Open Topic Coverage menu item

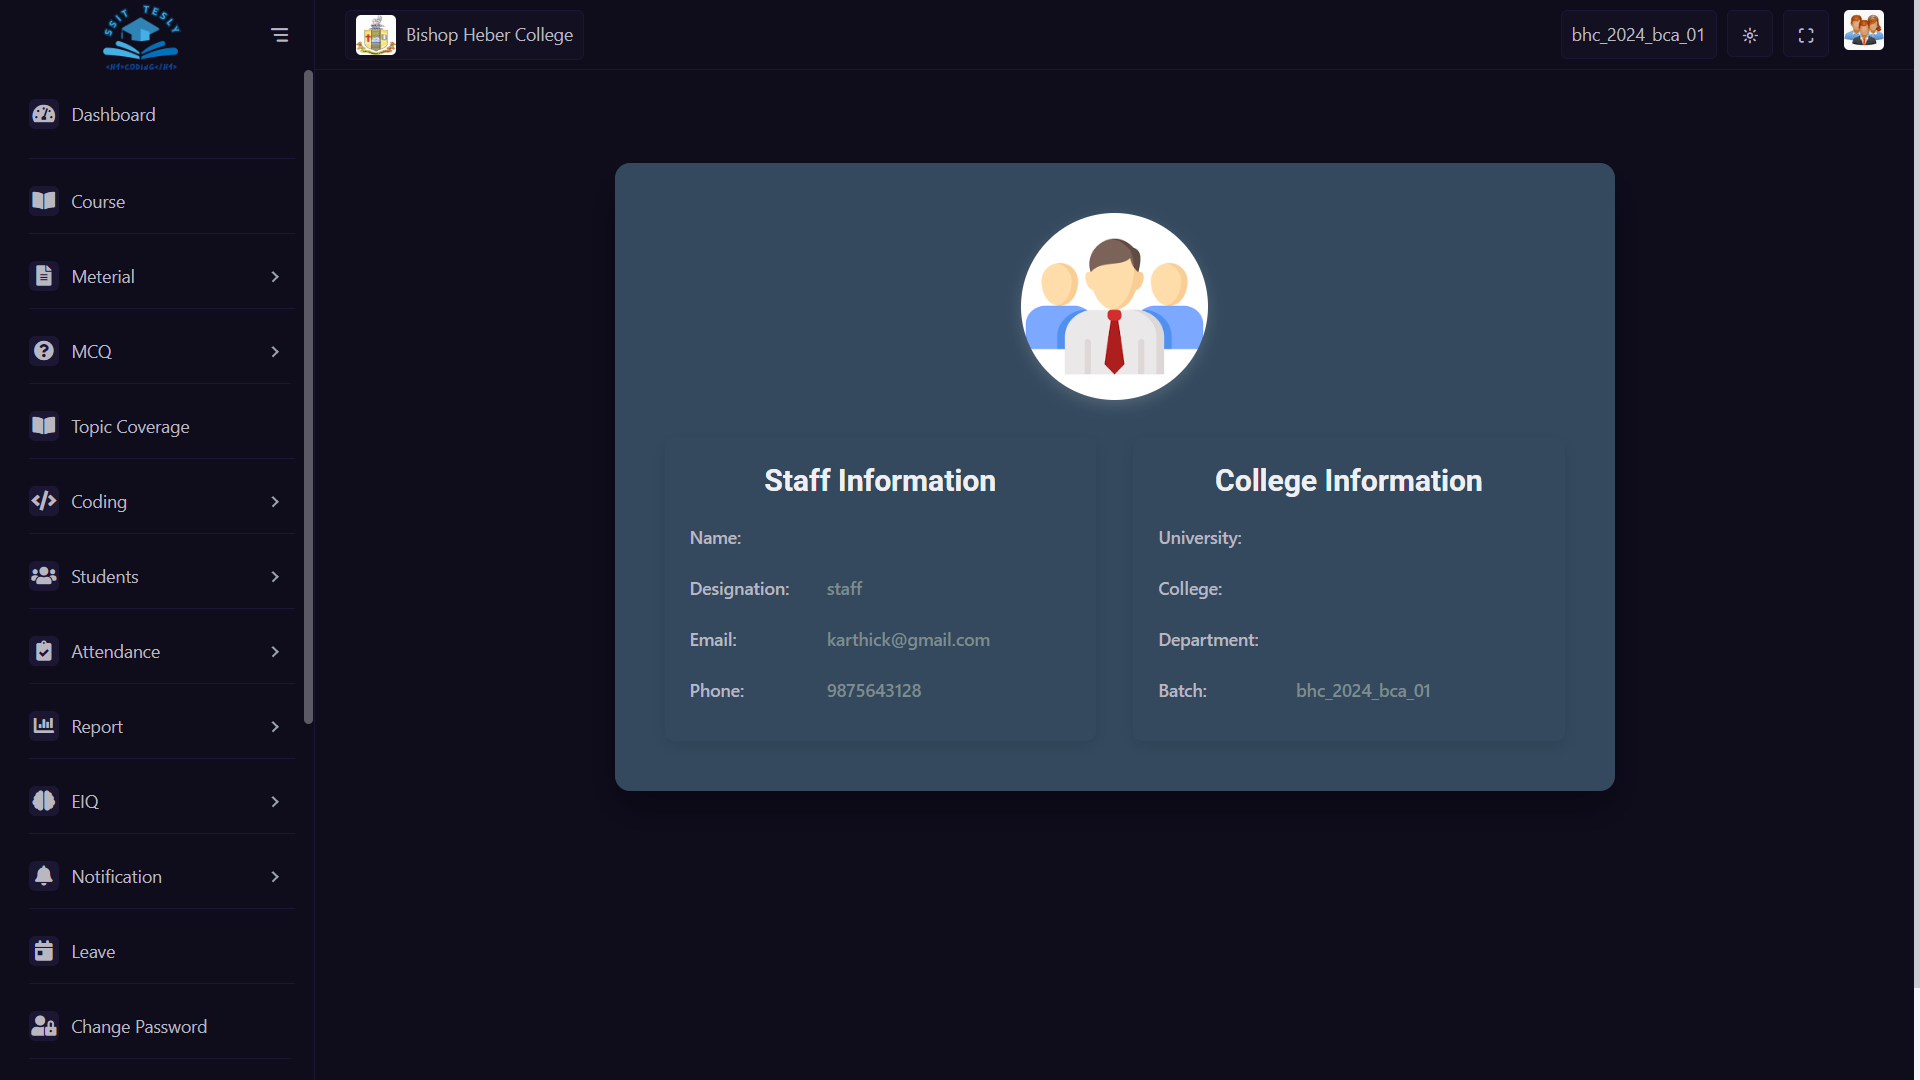coord(130,427)
